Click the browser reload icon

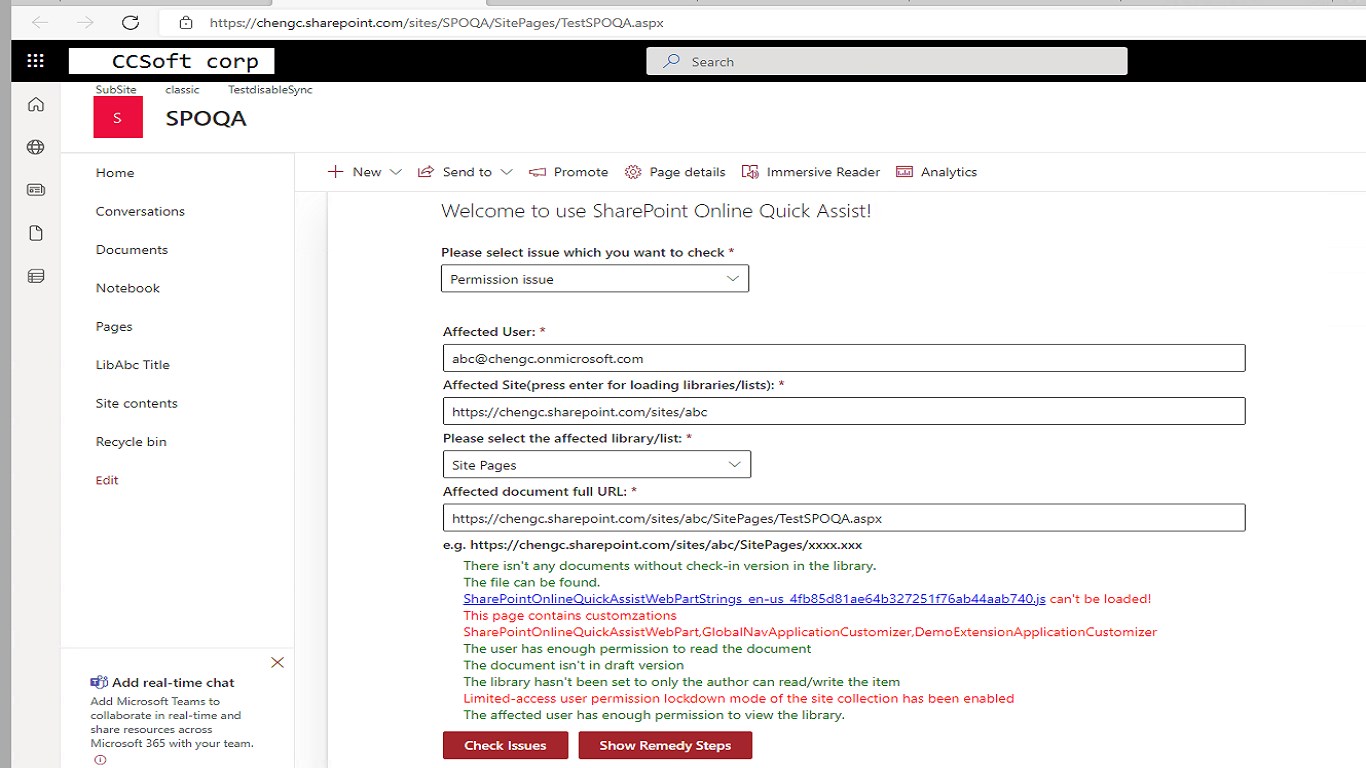click(x=130, y=22)
